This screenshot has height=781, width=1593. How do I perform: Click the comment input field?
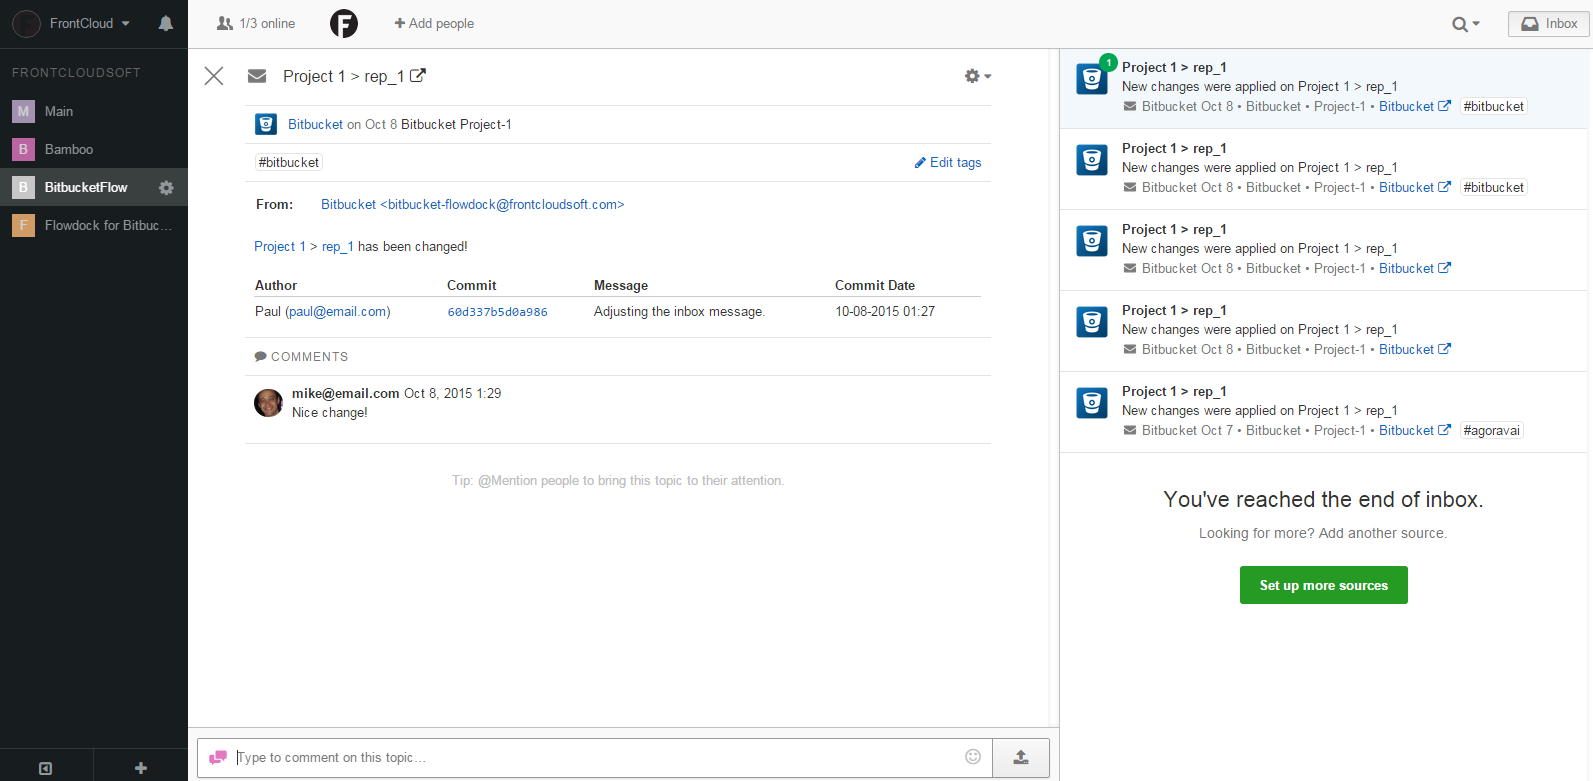(x=595, y=757)
